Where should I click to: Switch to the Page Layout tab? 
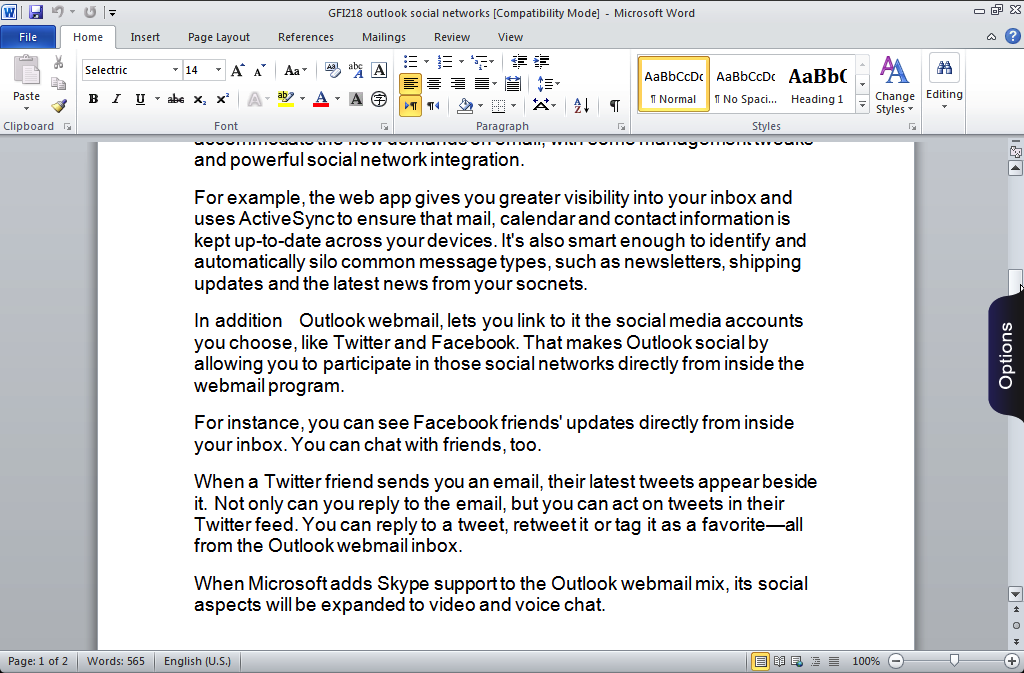(x=219, y=37)
